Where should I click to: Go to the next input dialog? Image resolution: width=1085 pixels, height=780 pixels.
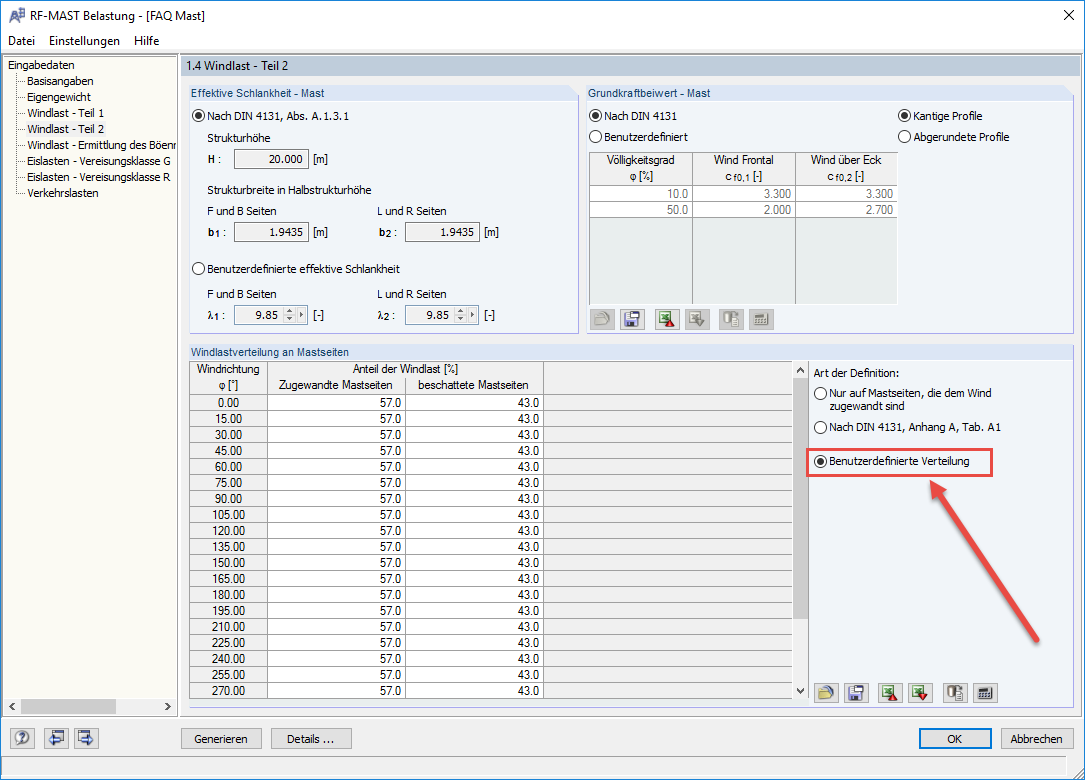(85, 738)
